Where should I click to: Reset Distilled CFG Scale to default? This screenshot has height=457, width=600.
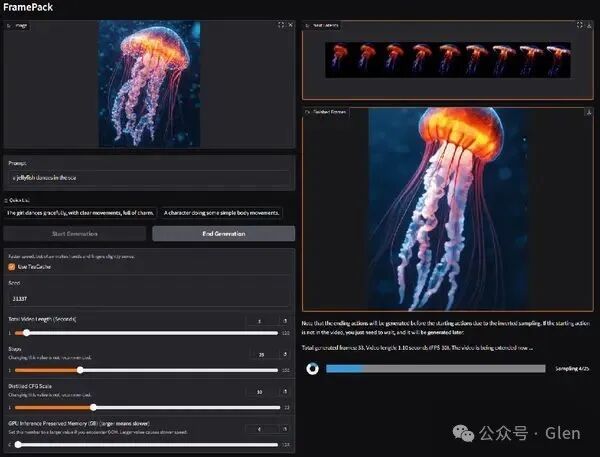tap(285, 392)
